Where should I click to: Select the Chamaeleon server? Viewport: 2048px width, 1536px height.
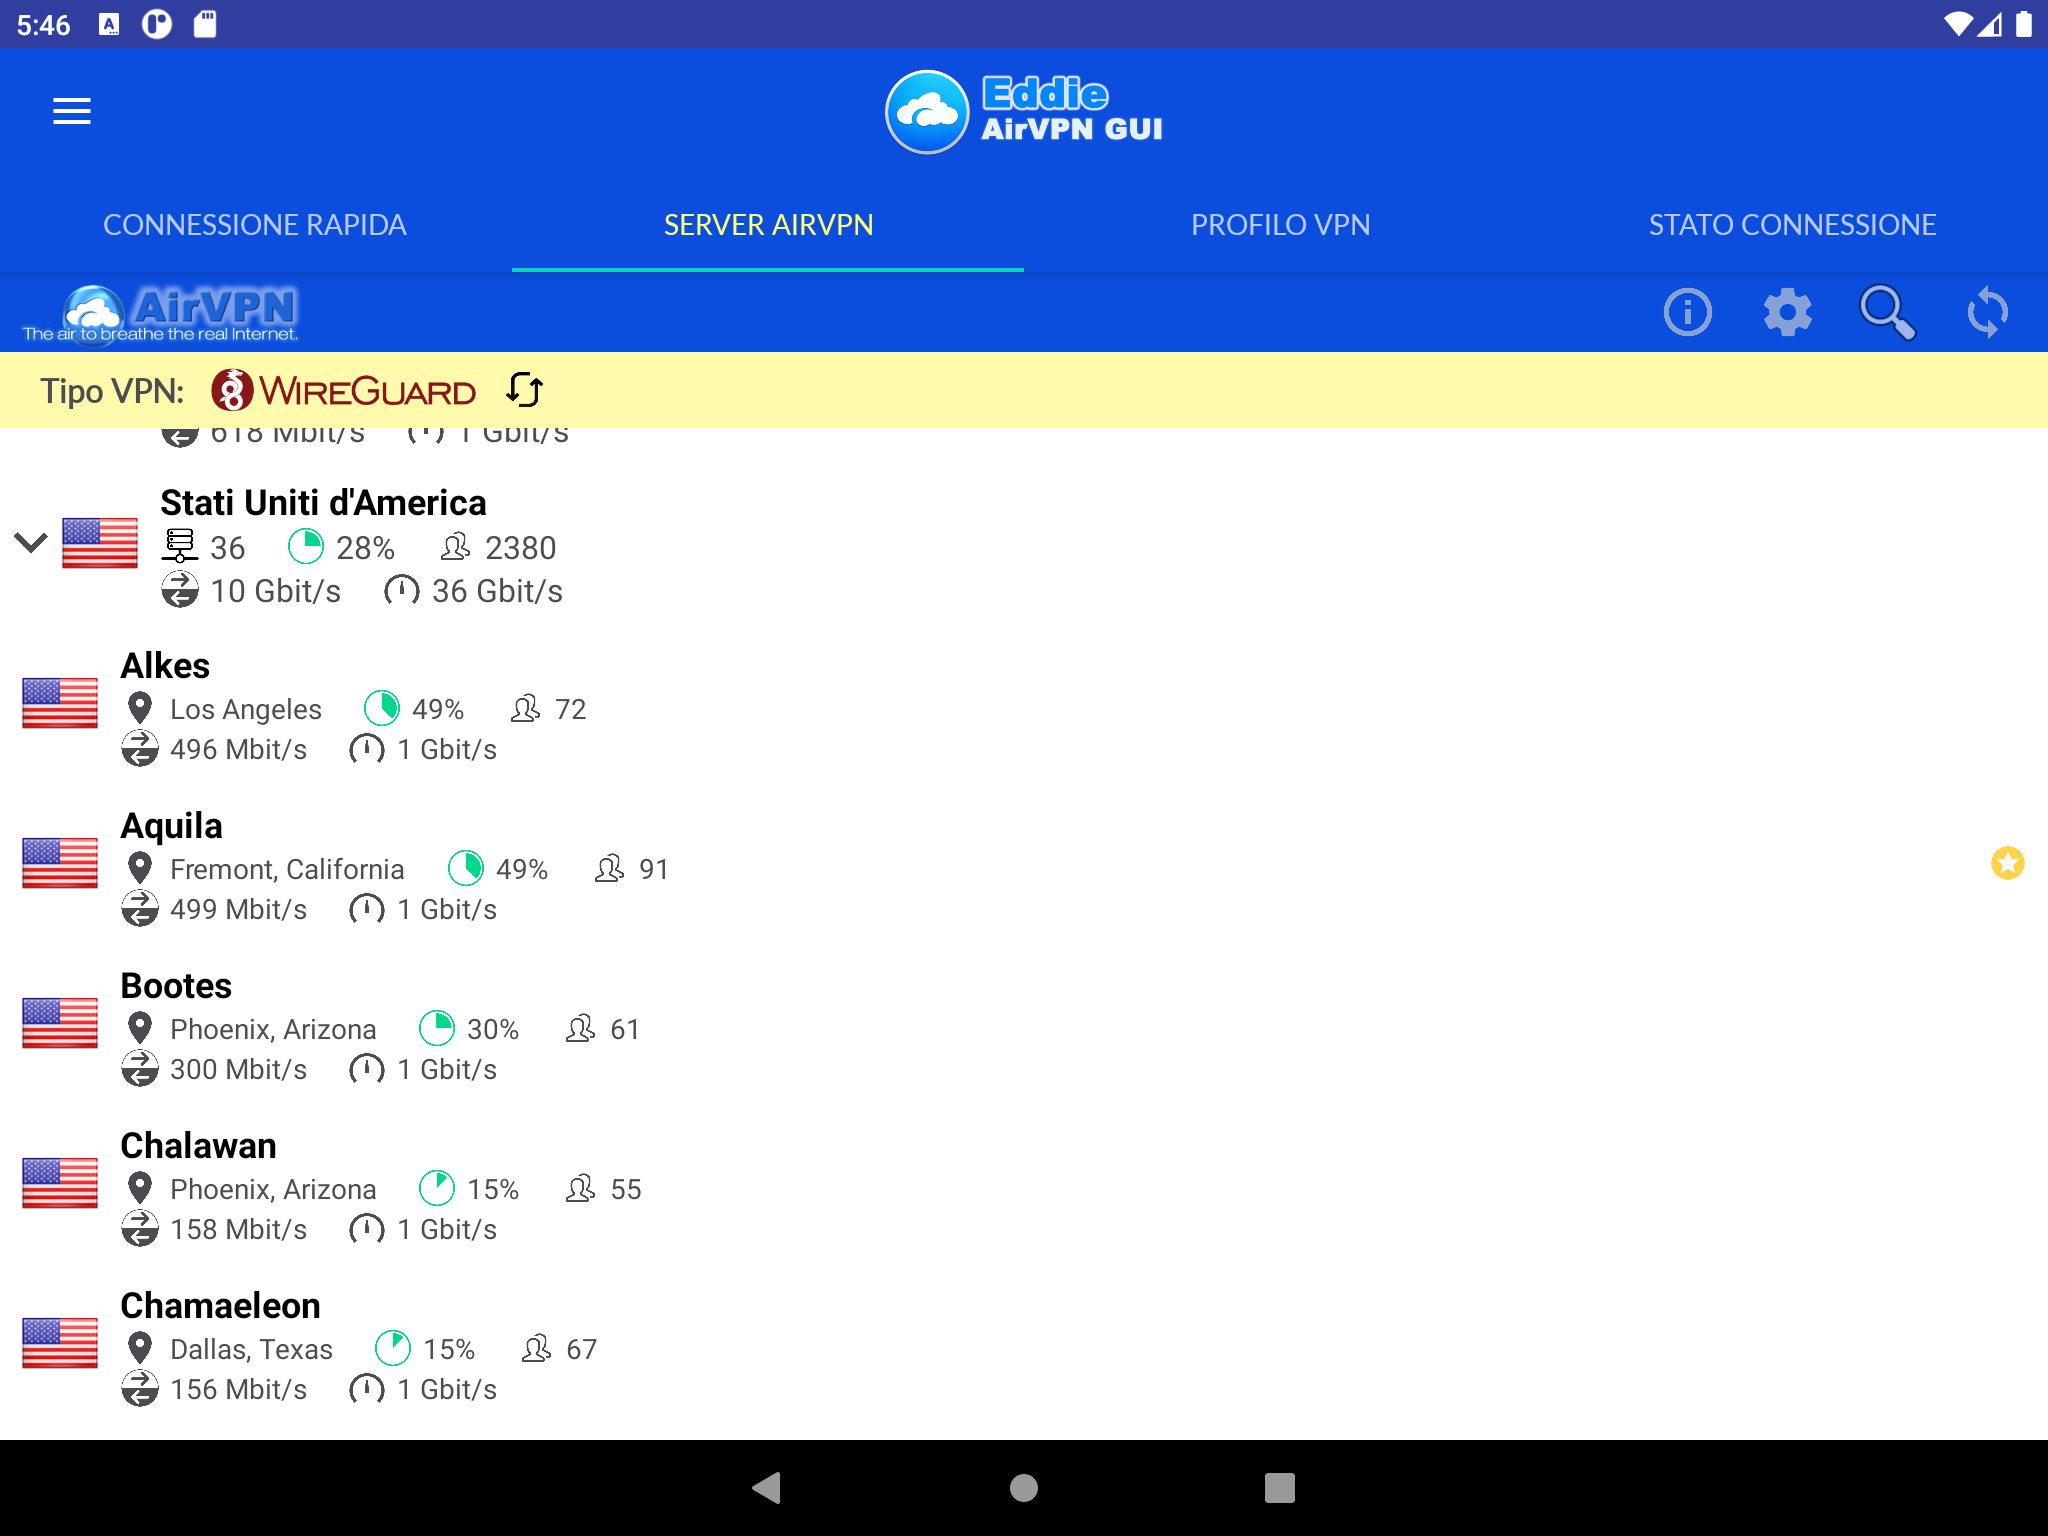(1024, 1346)
